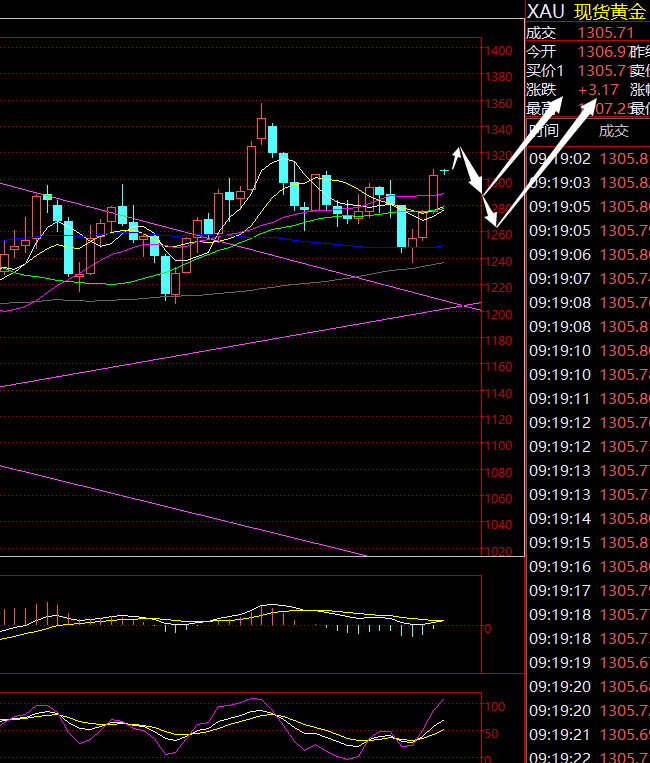650x763 pixels.
Task: Select the 09:19:02 tick record row
Action: tap(588, 158)
